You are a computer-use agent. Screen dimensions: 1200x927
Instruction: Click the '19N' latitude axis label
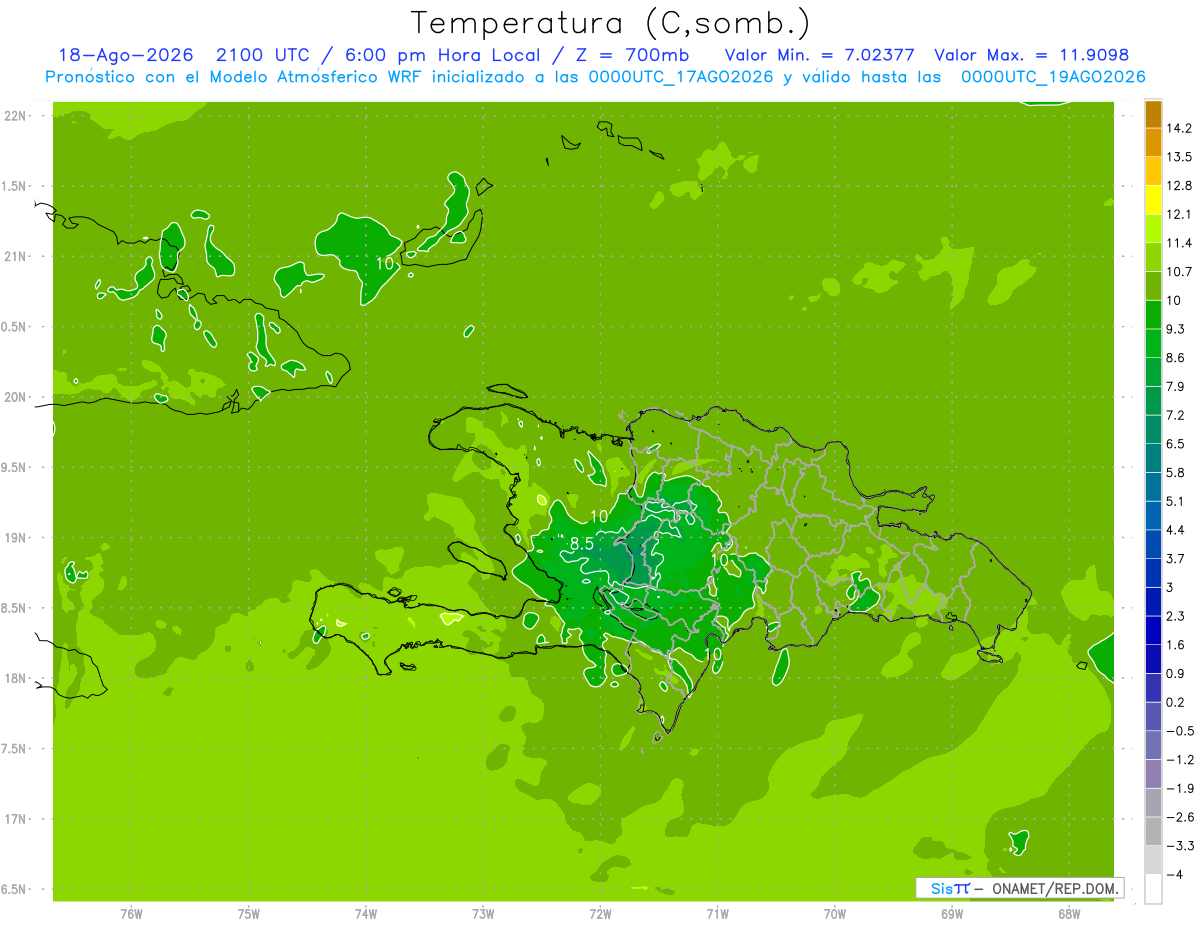[x=15, y=538]
